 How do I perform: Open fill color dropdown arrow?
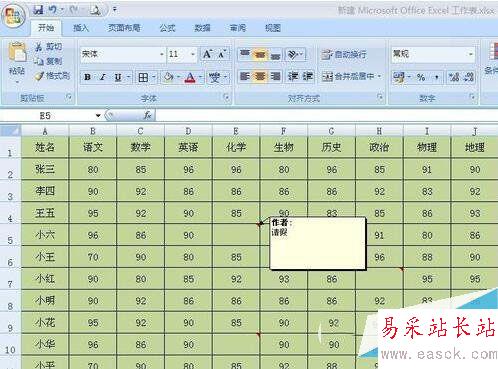(x=179, y=77)
